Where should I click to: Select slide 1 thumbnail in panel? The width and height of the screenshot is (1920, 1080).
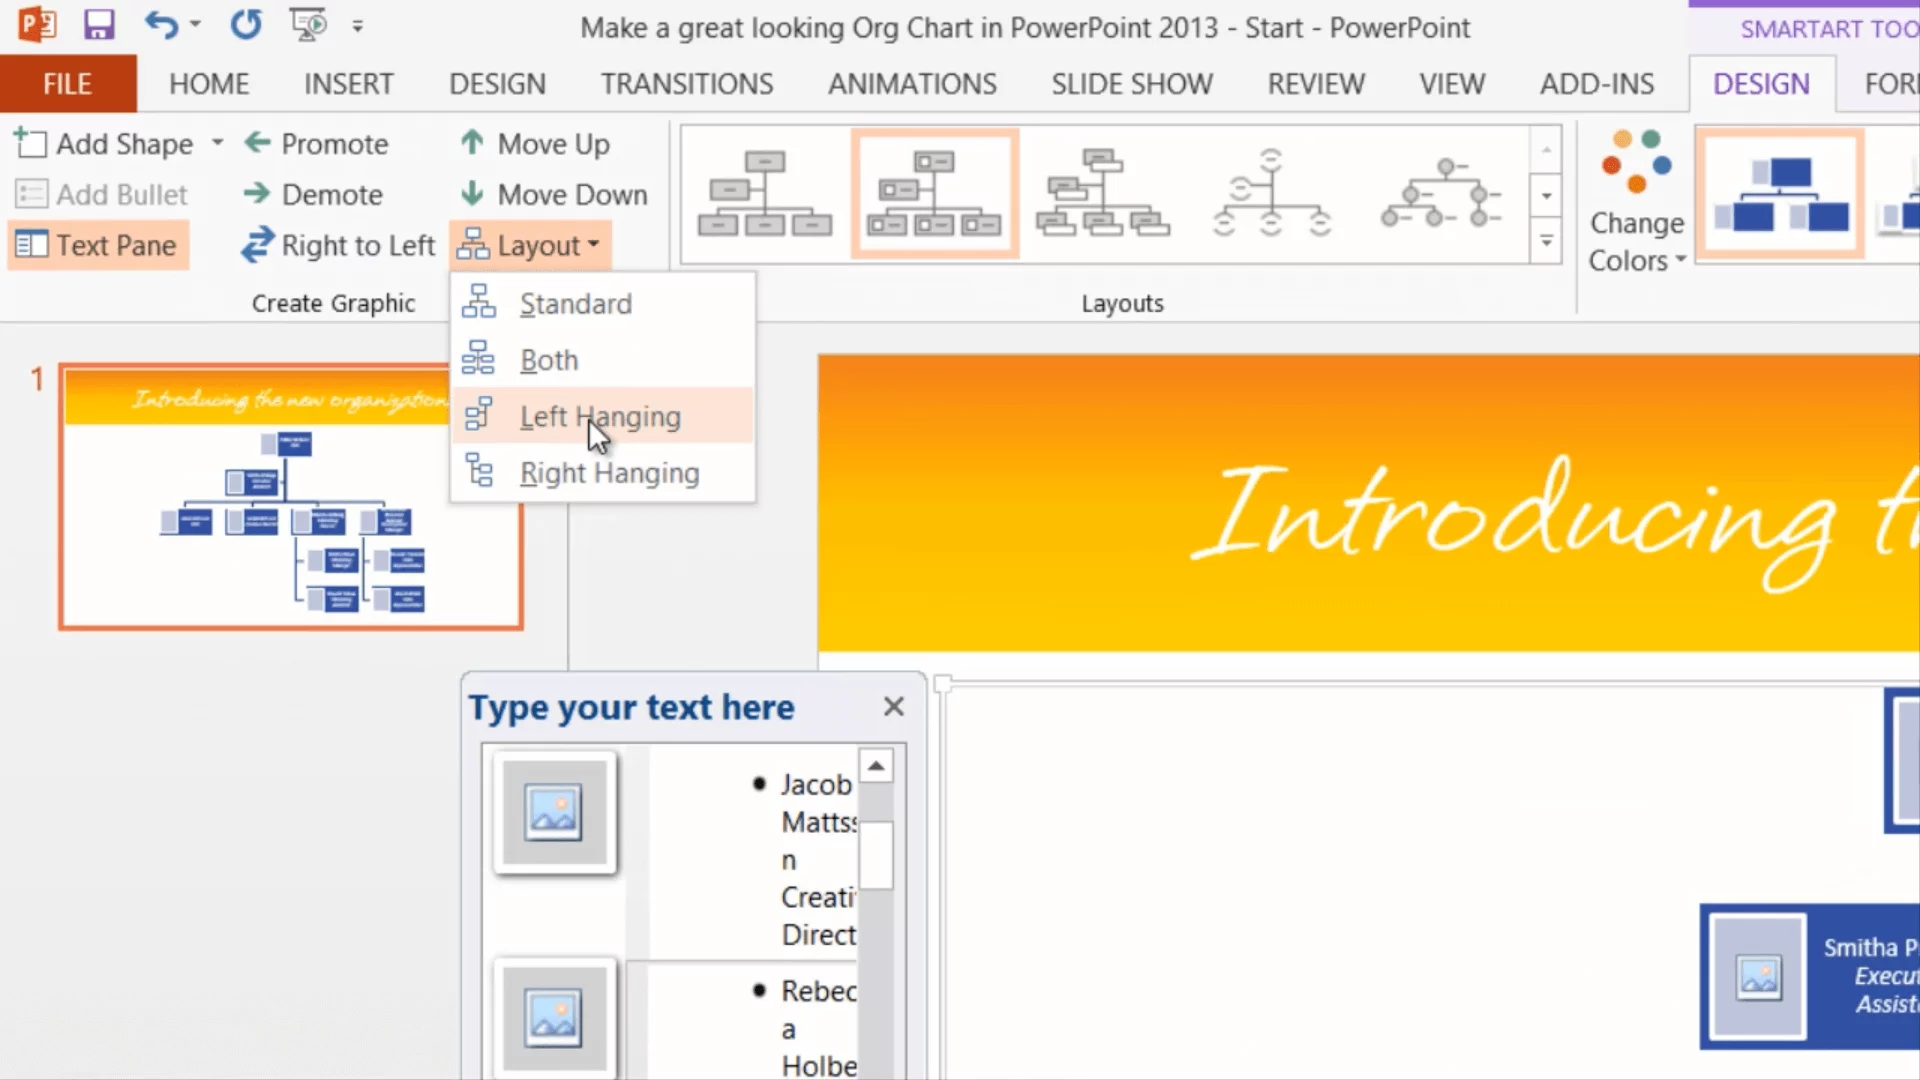click(290, 496)
